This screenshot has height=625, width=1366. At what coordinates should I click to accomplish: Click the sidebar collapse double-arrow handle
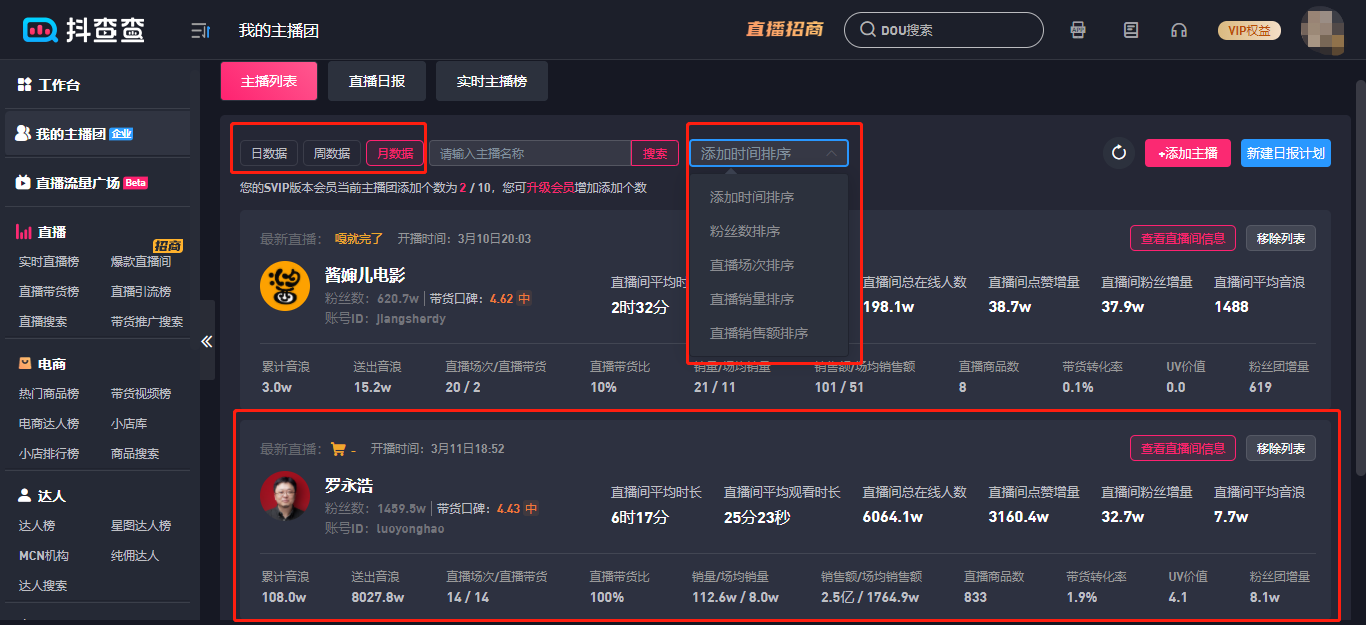(207, 341)
